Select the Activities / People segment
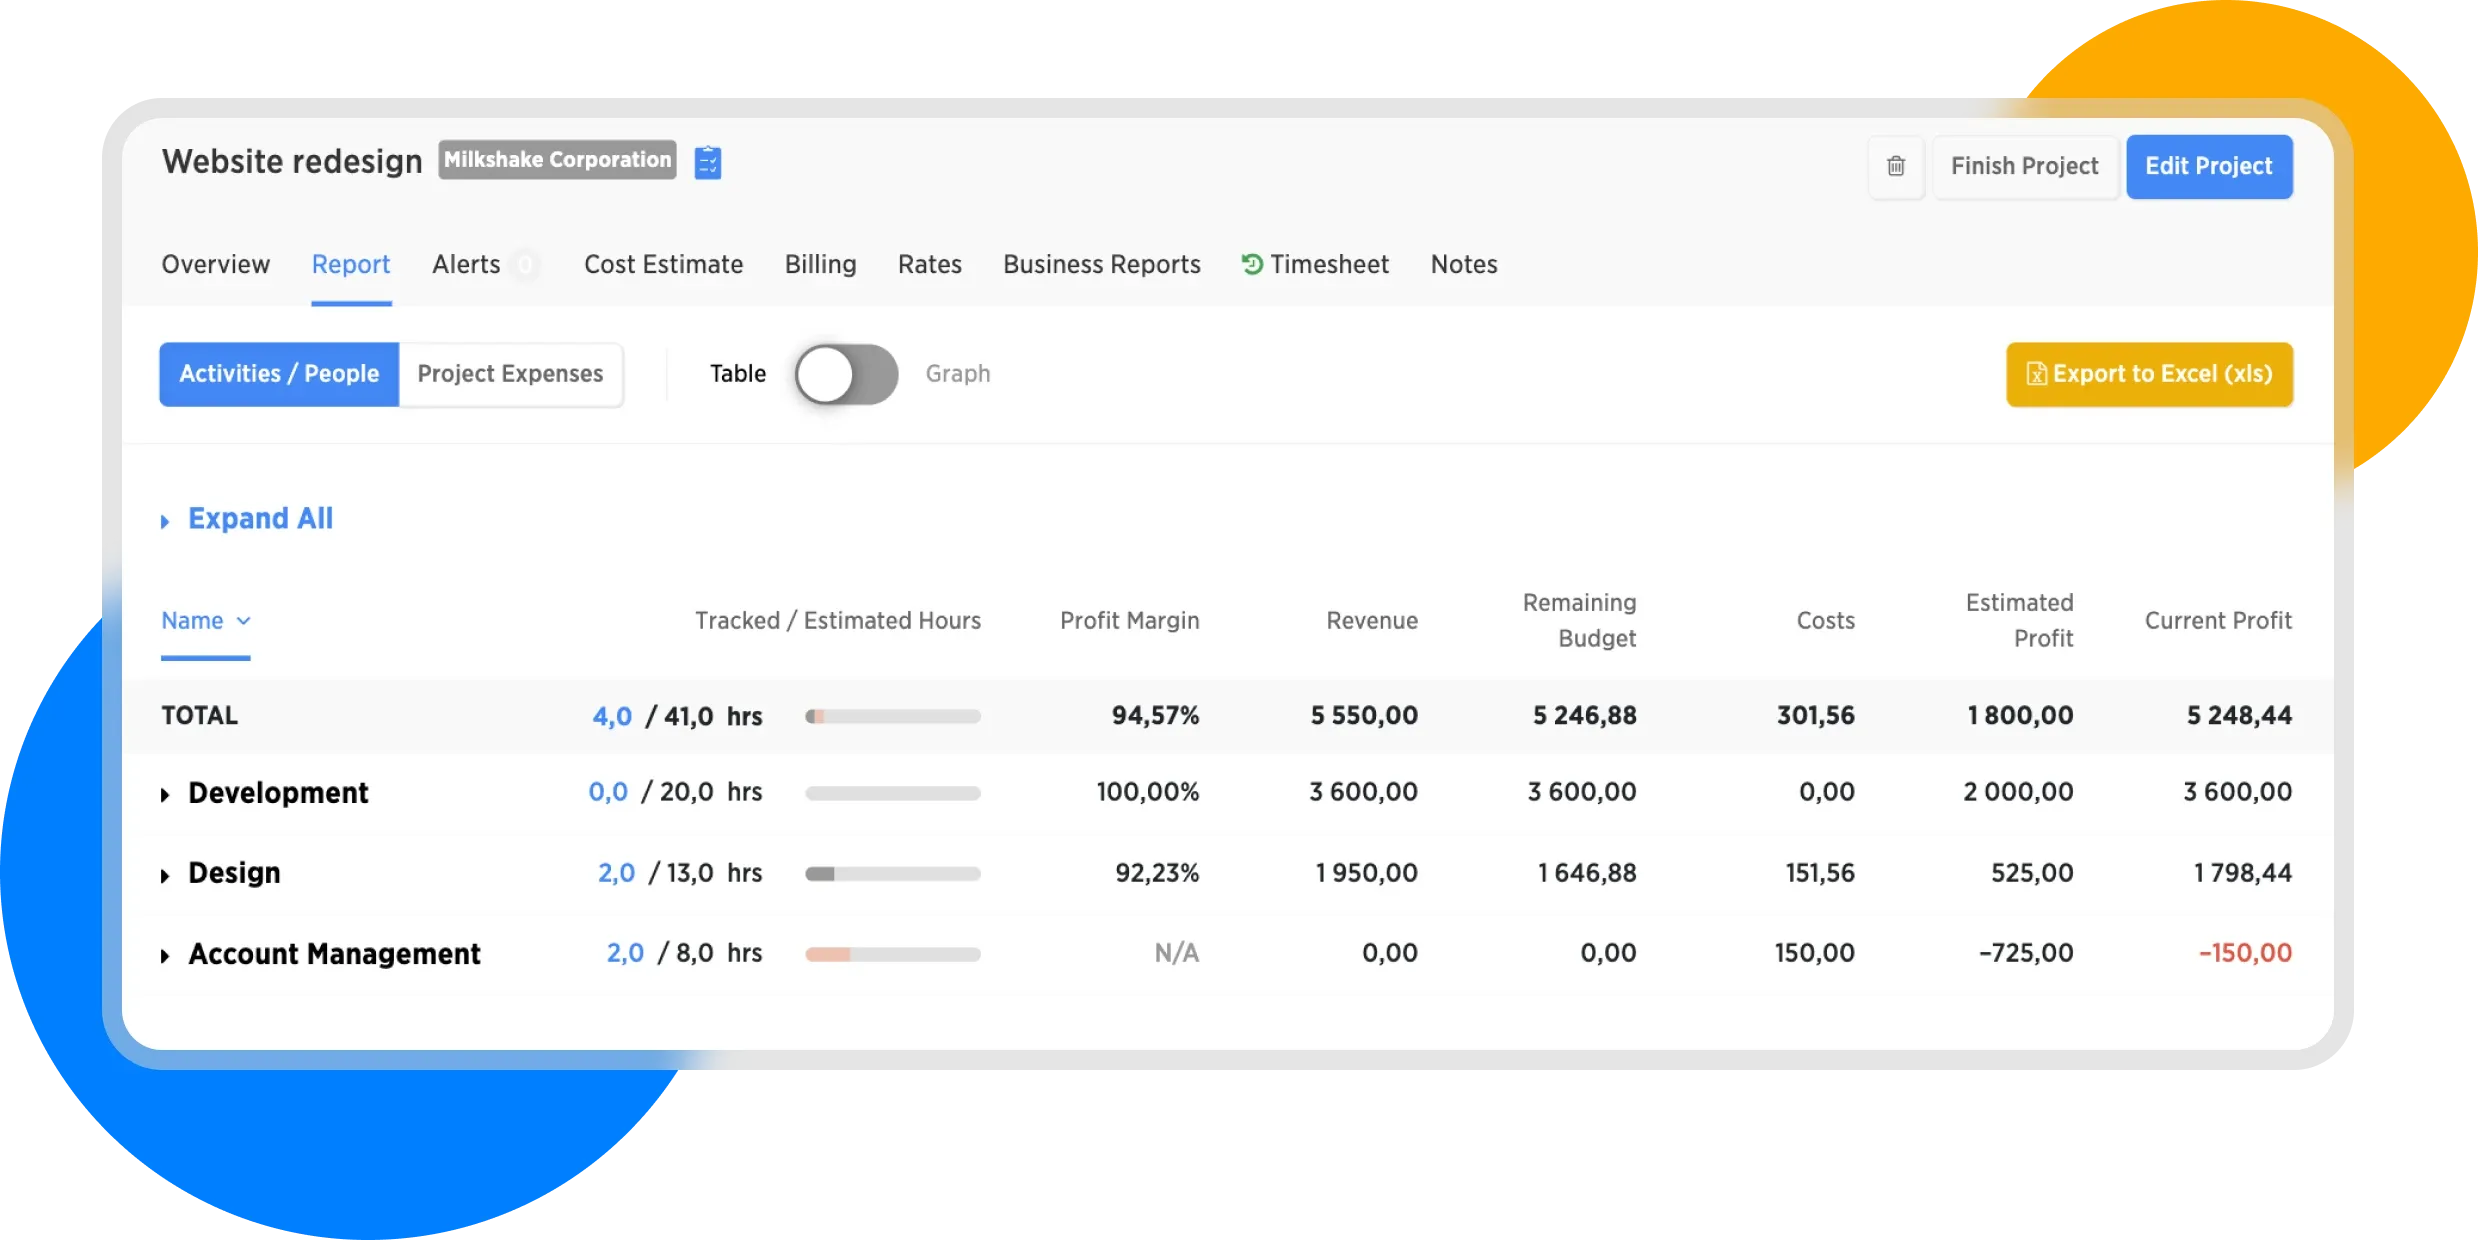The image size is (2478, 1240). 279,374
